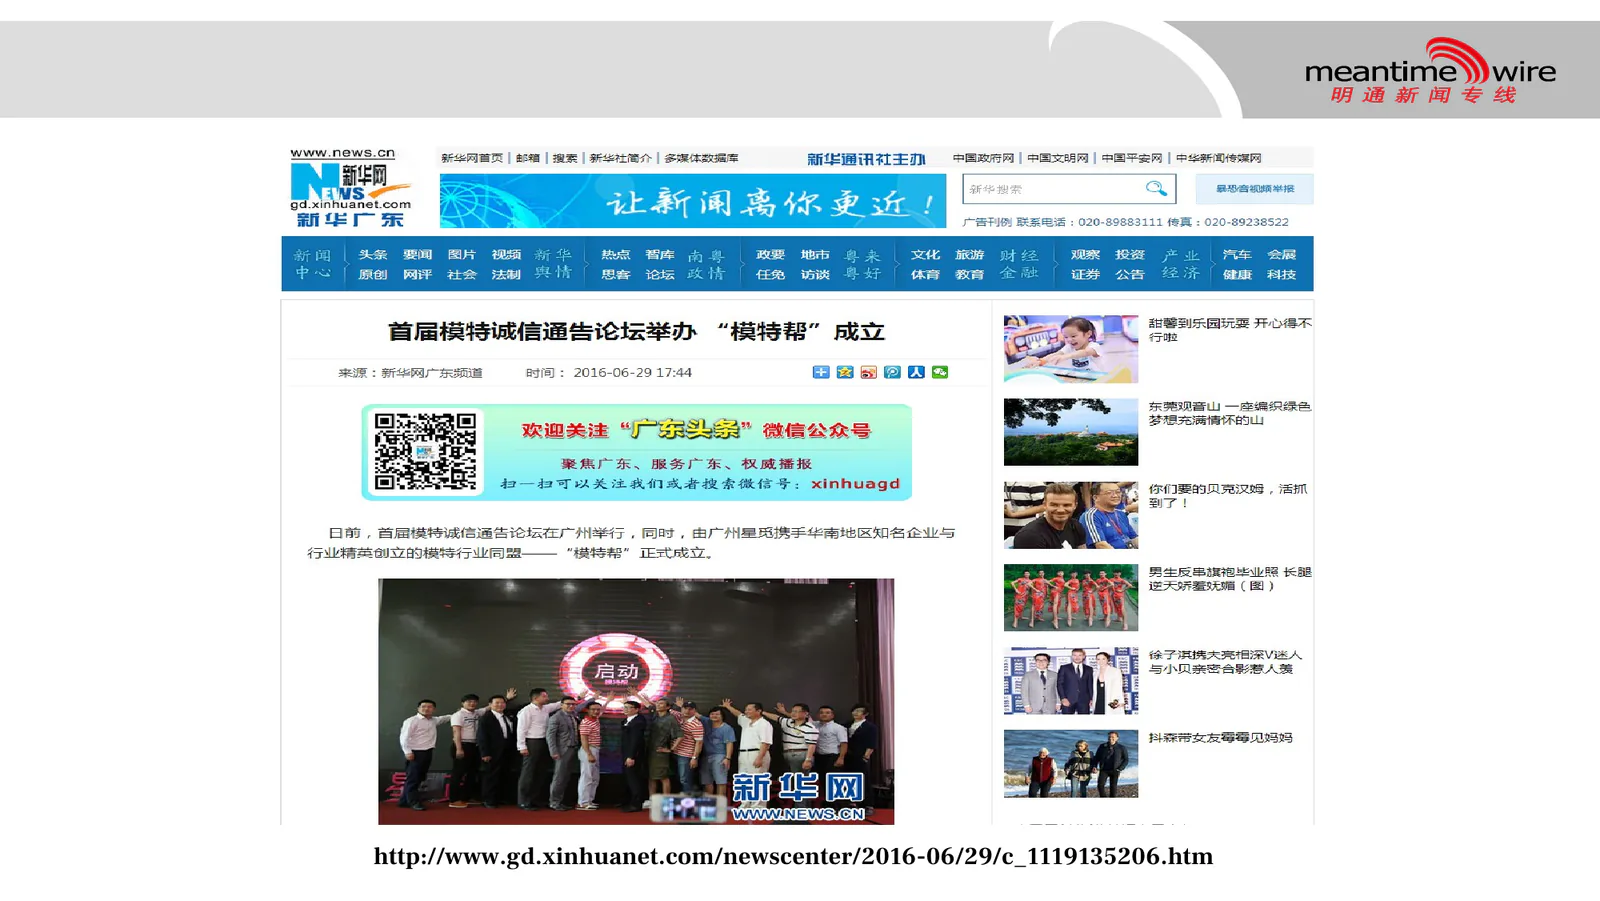Viewport: 1600px width, 901px height.
Task: Select 公告 in navigation bar
Action: point(1130,275)
